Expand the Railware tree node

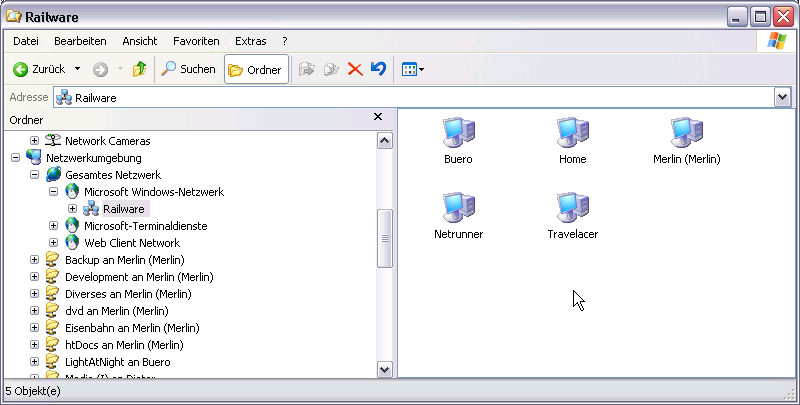[x=72, y=209]
